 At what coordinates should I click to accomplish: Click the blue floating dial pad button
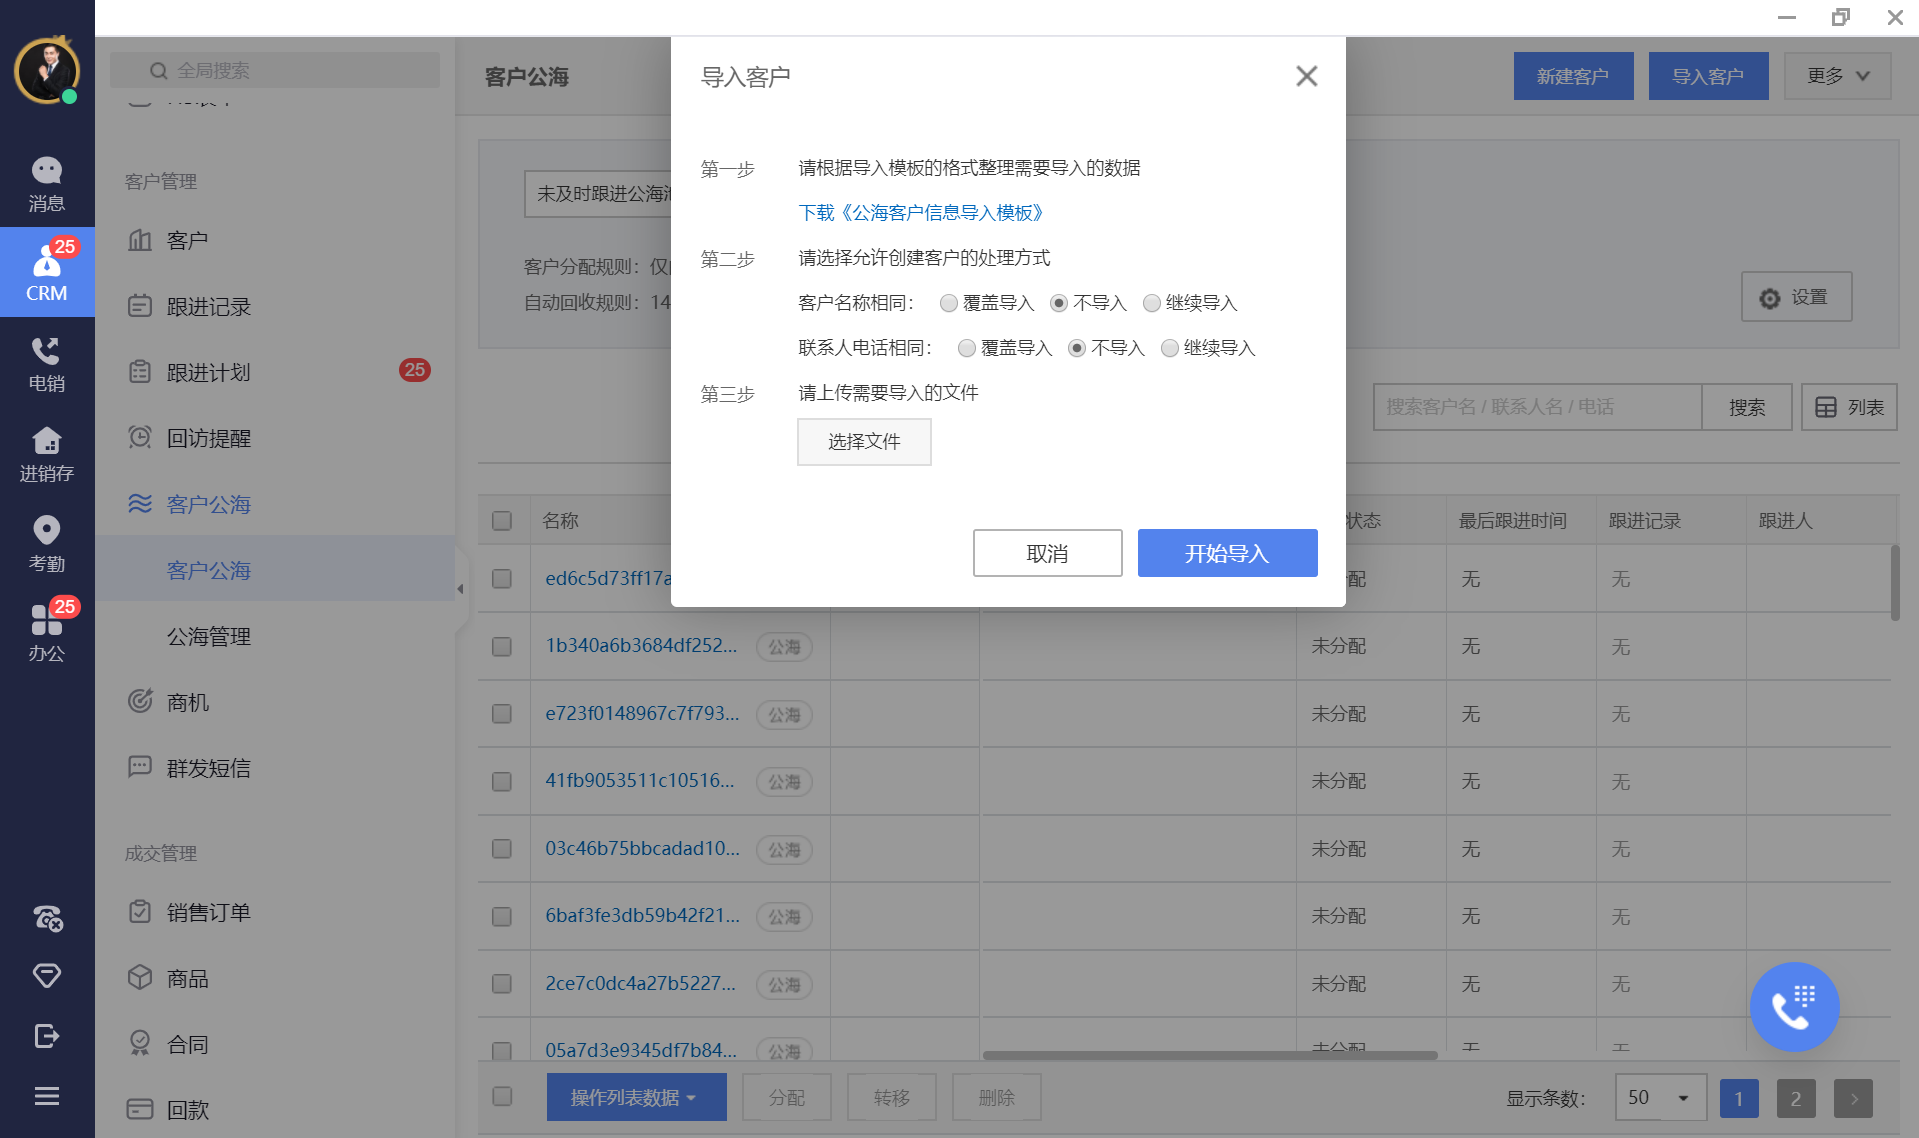pos(1794,1007)
